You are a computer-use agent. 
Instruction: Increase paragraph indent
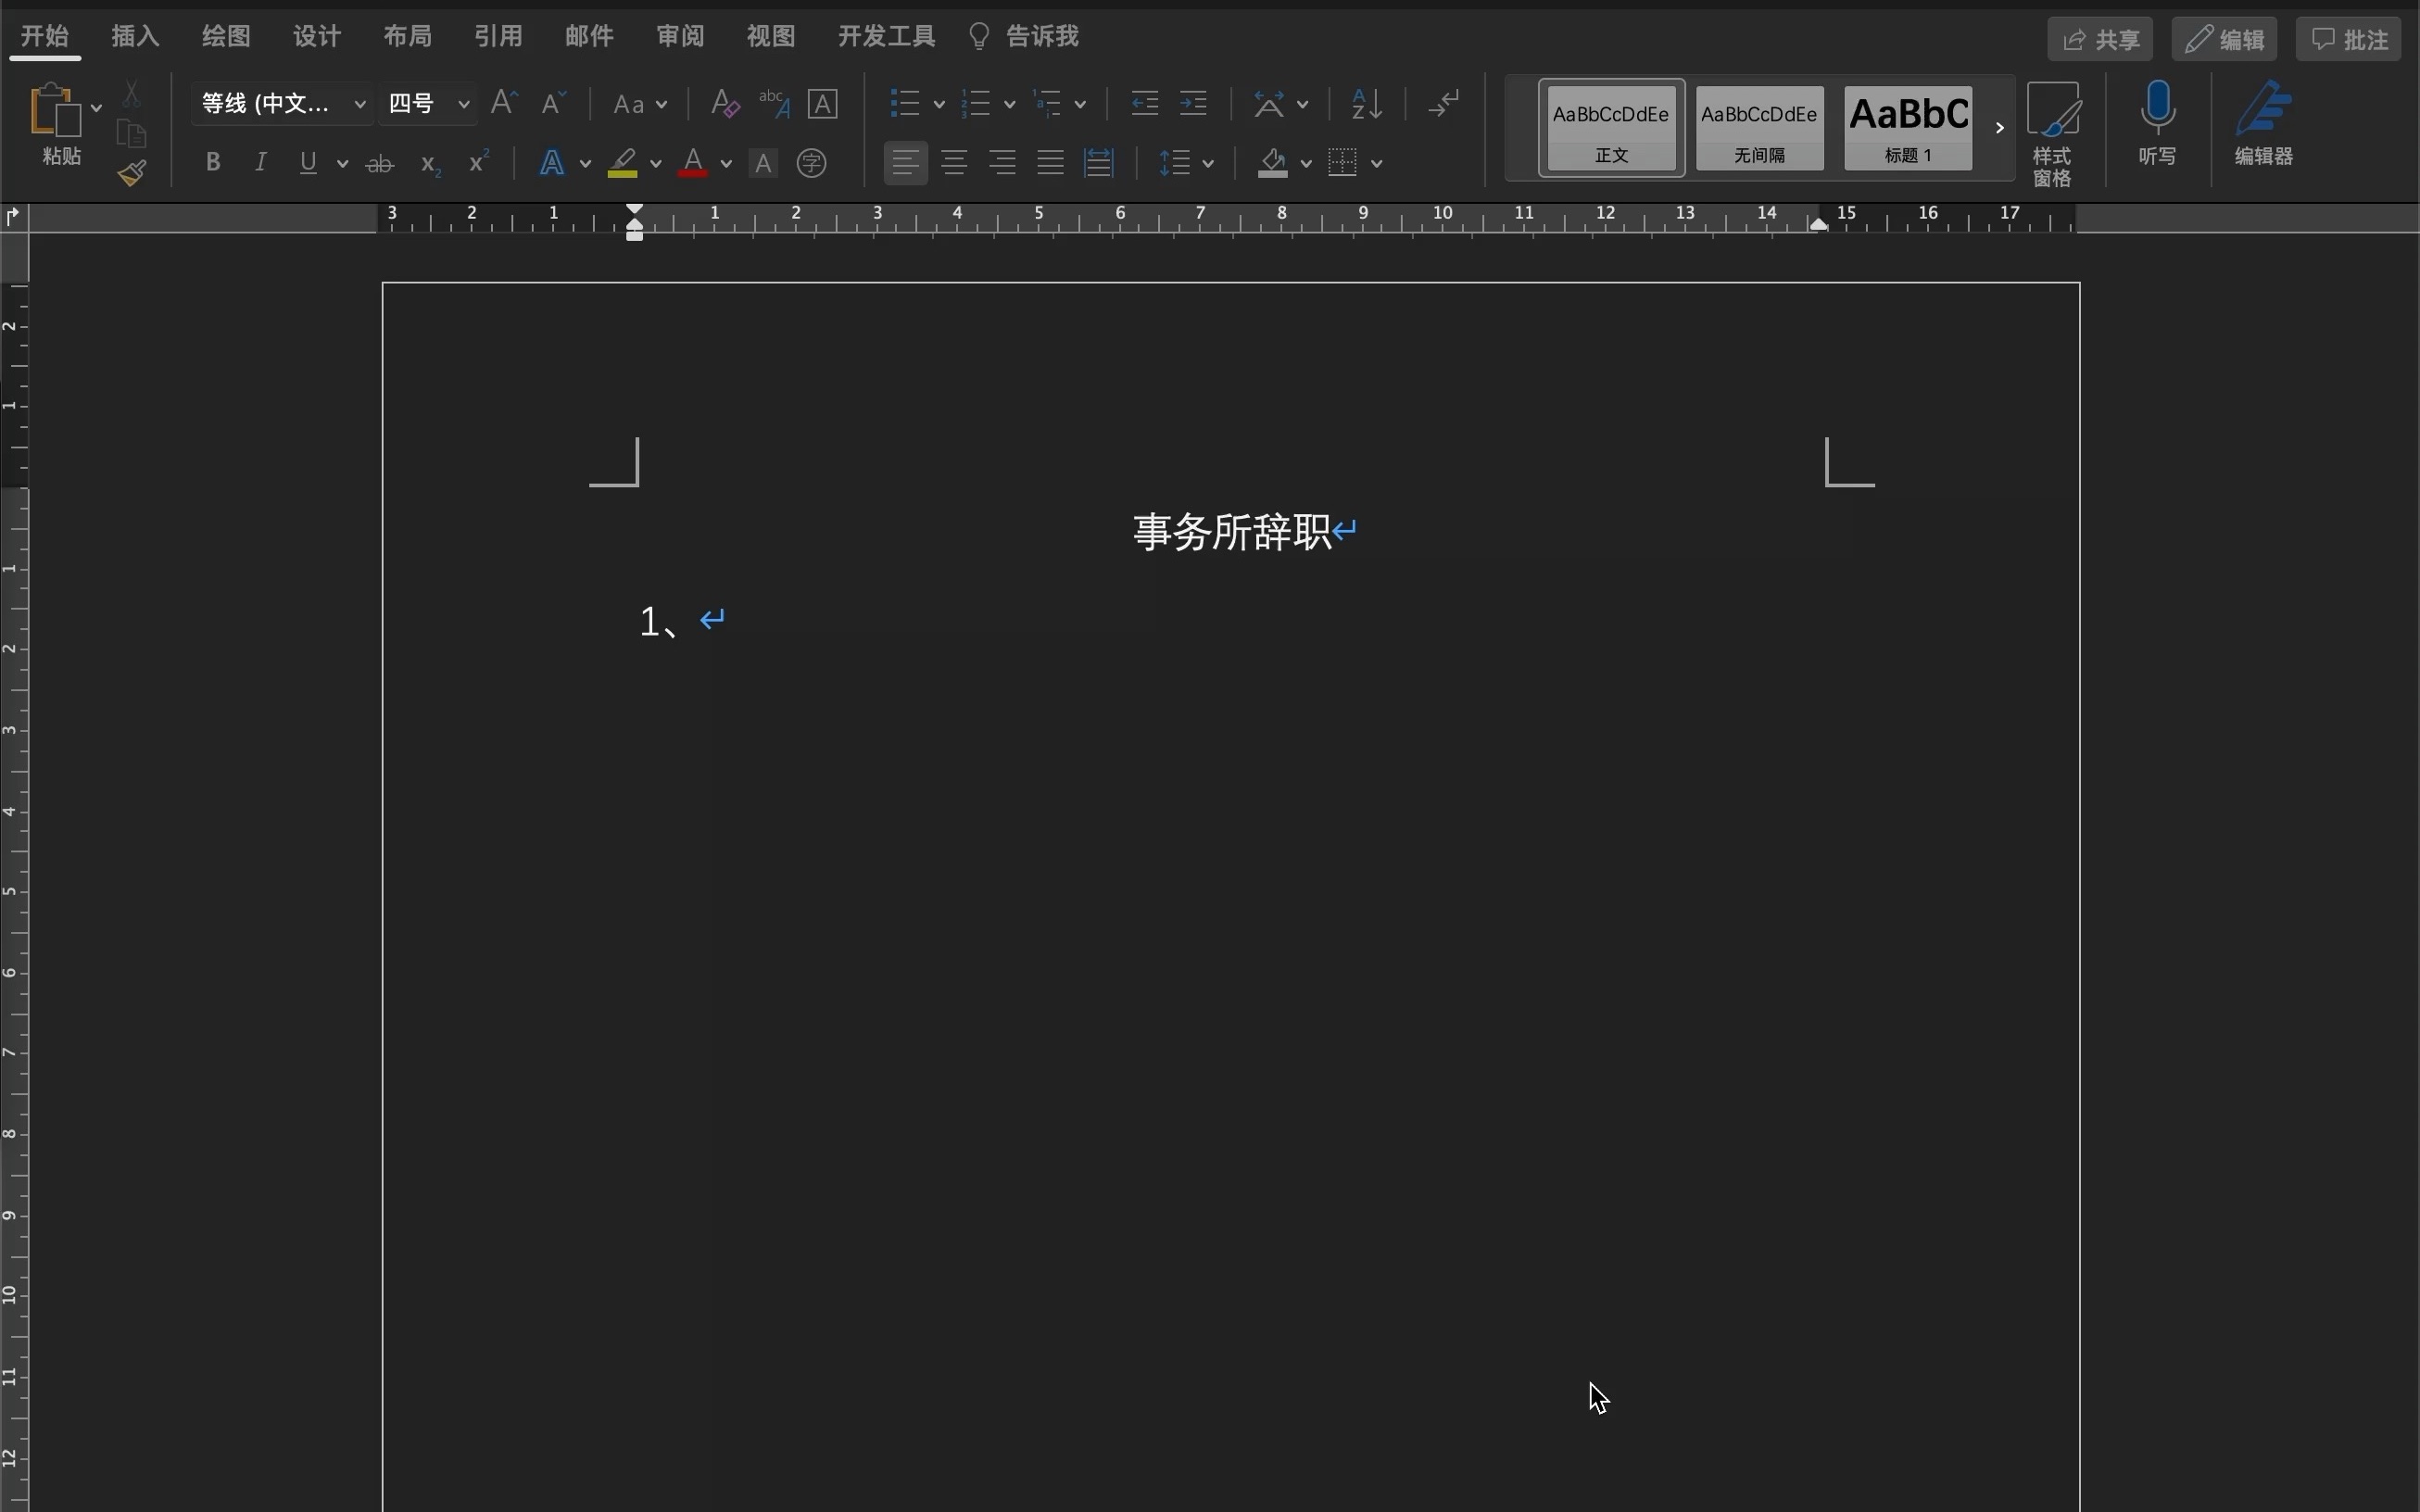1193,103
